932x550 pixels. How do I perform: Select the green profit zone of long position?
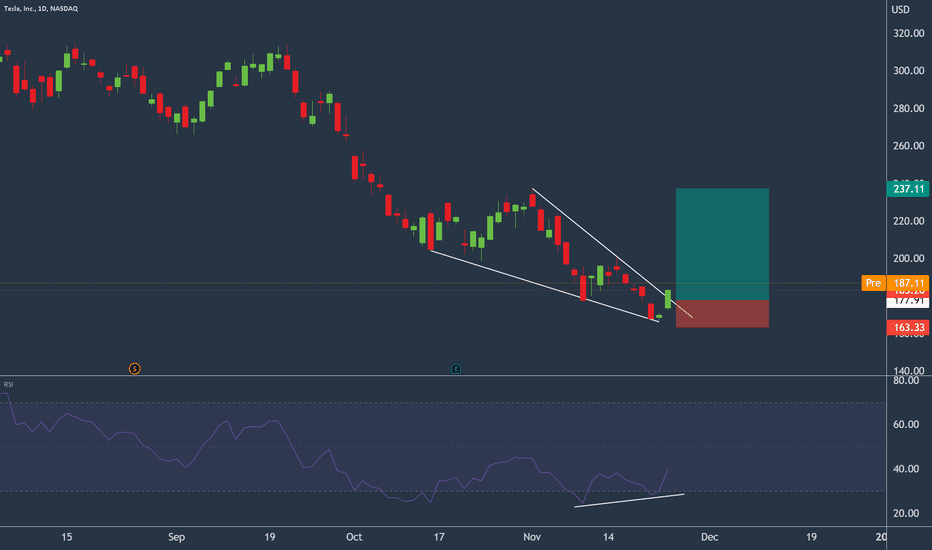[722, 244]
